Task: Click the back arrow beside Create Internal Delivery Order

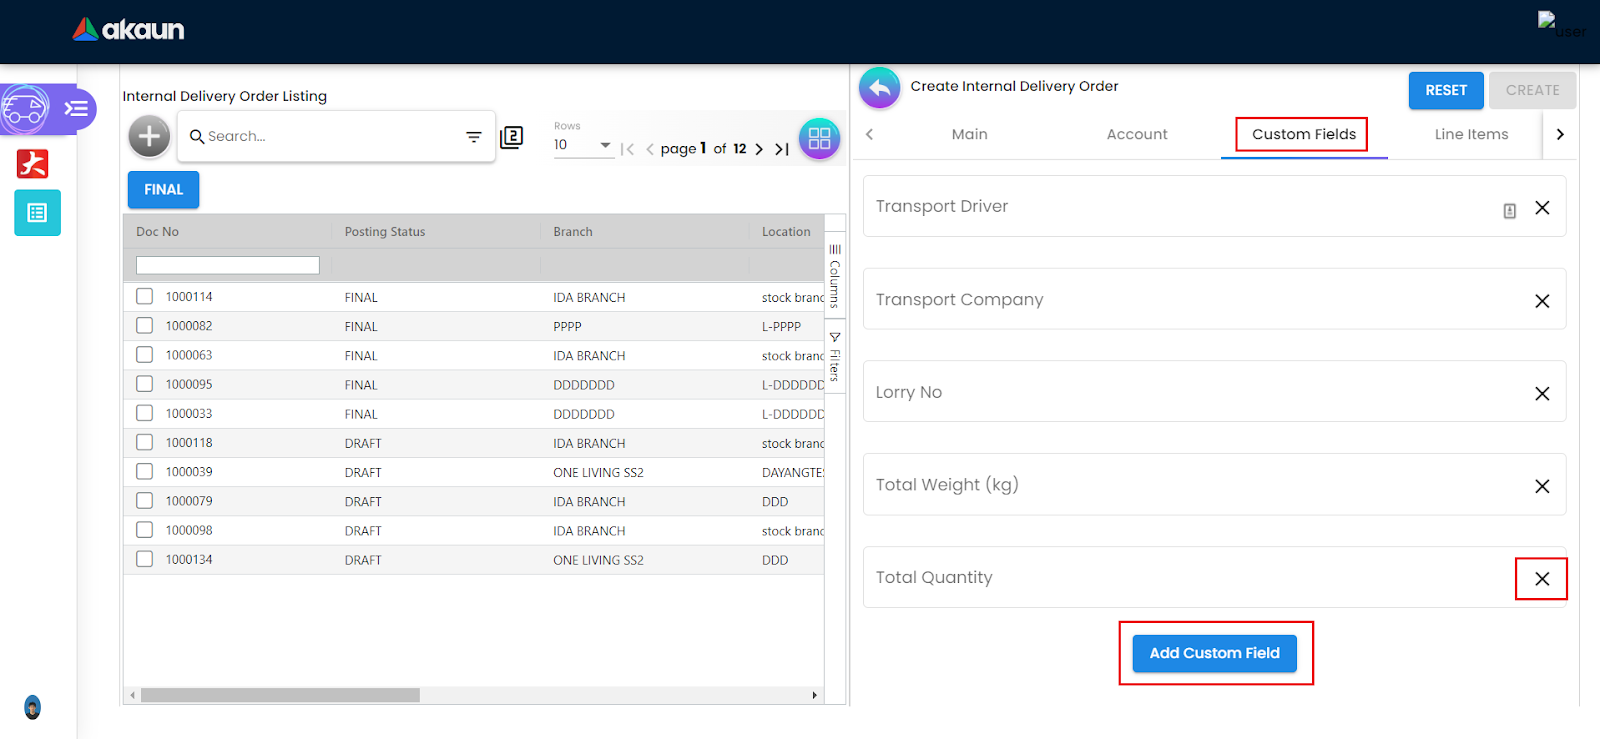Action: pos(879,88)
